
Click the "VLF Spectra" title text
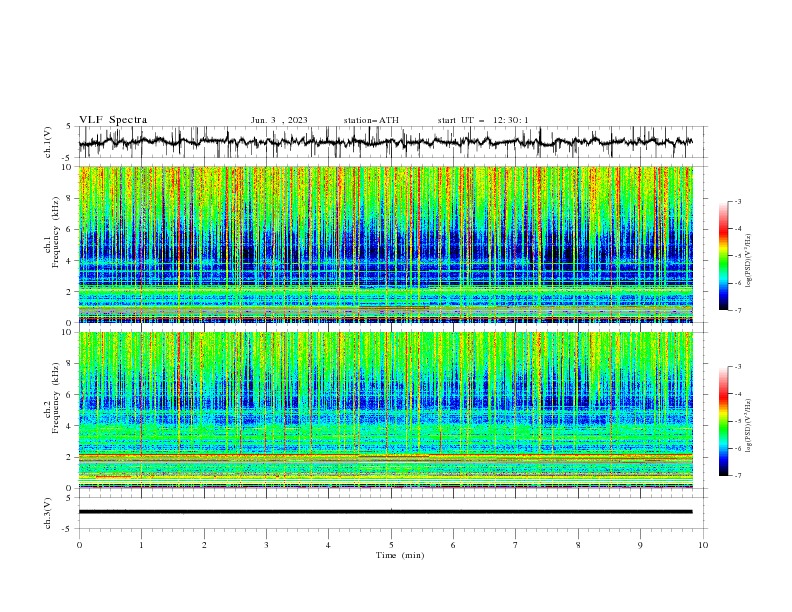[x=113, y=120]
